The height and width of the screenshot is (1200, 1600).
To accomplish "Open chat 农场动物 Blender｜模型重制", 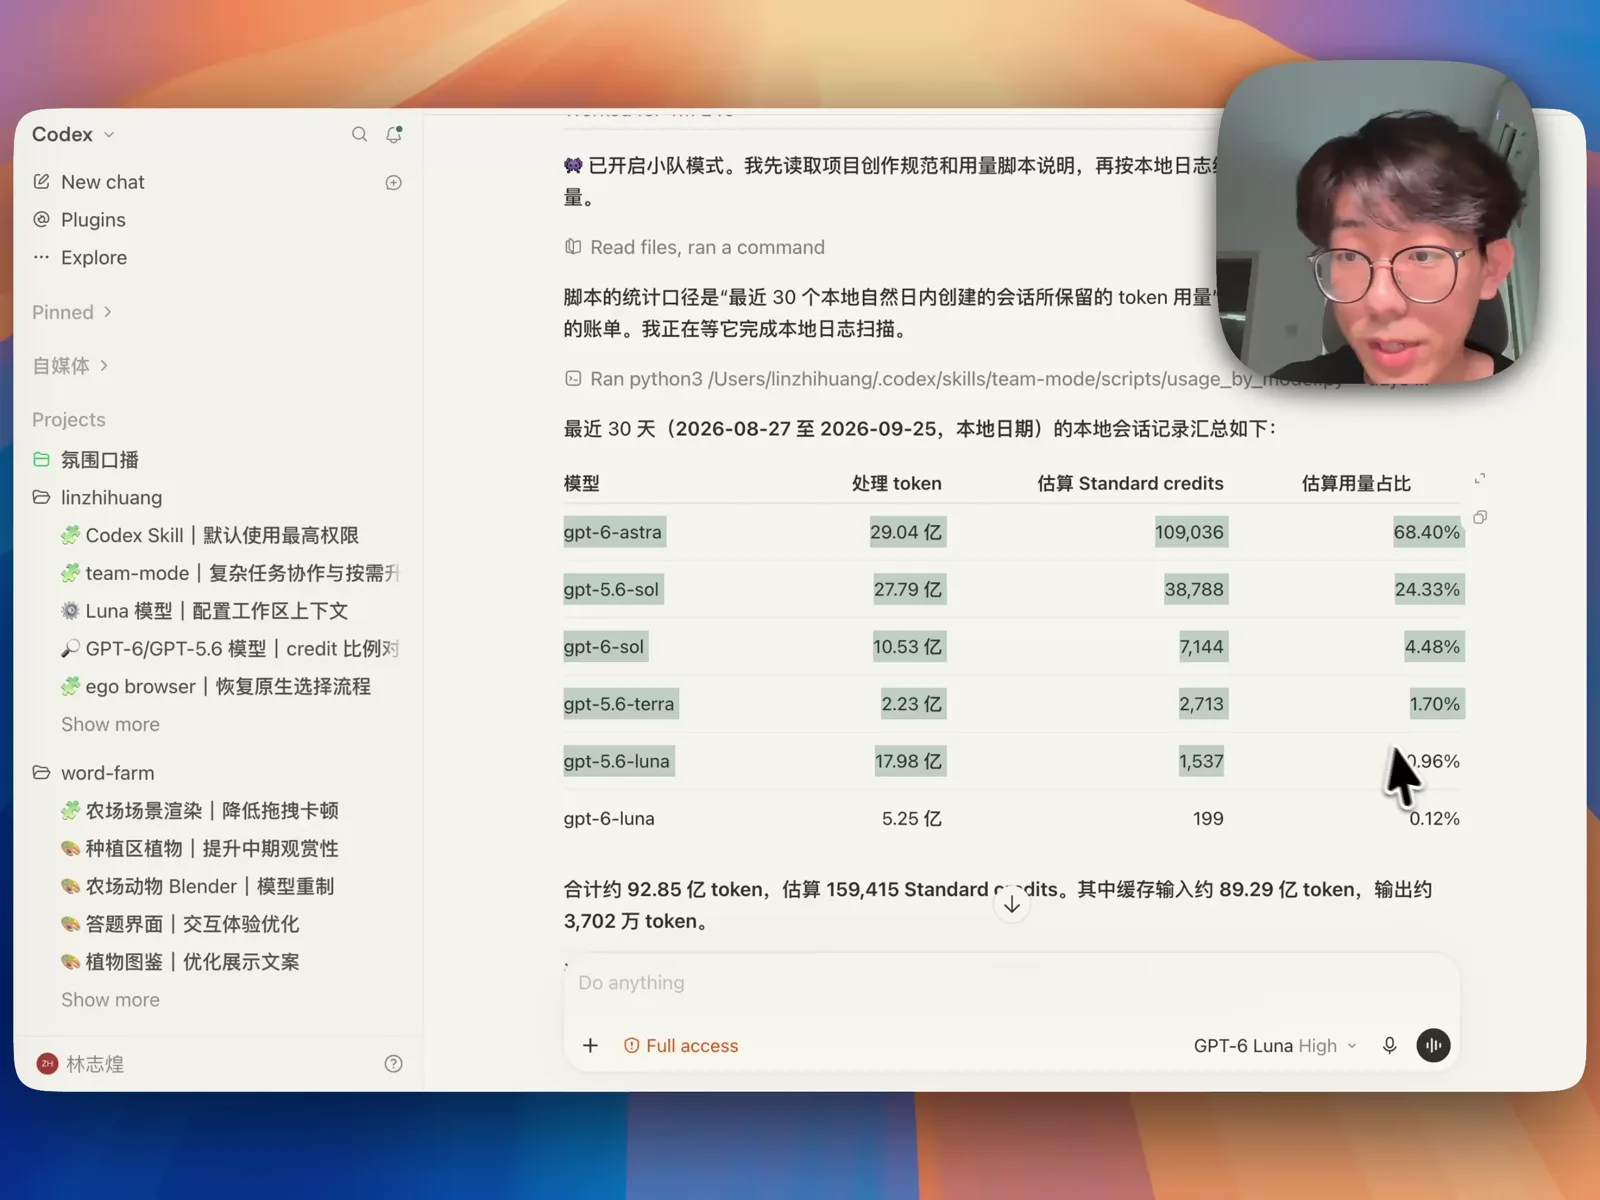I will coord(197,886).
